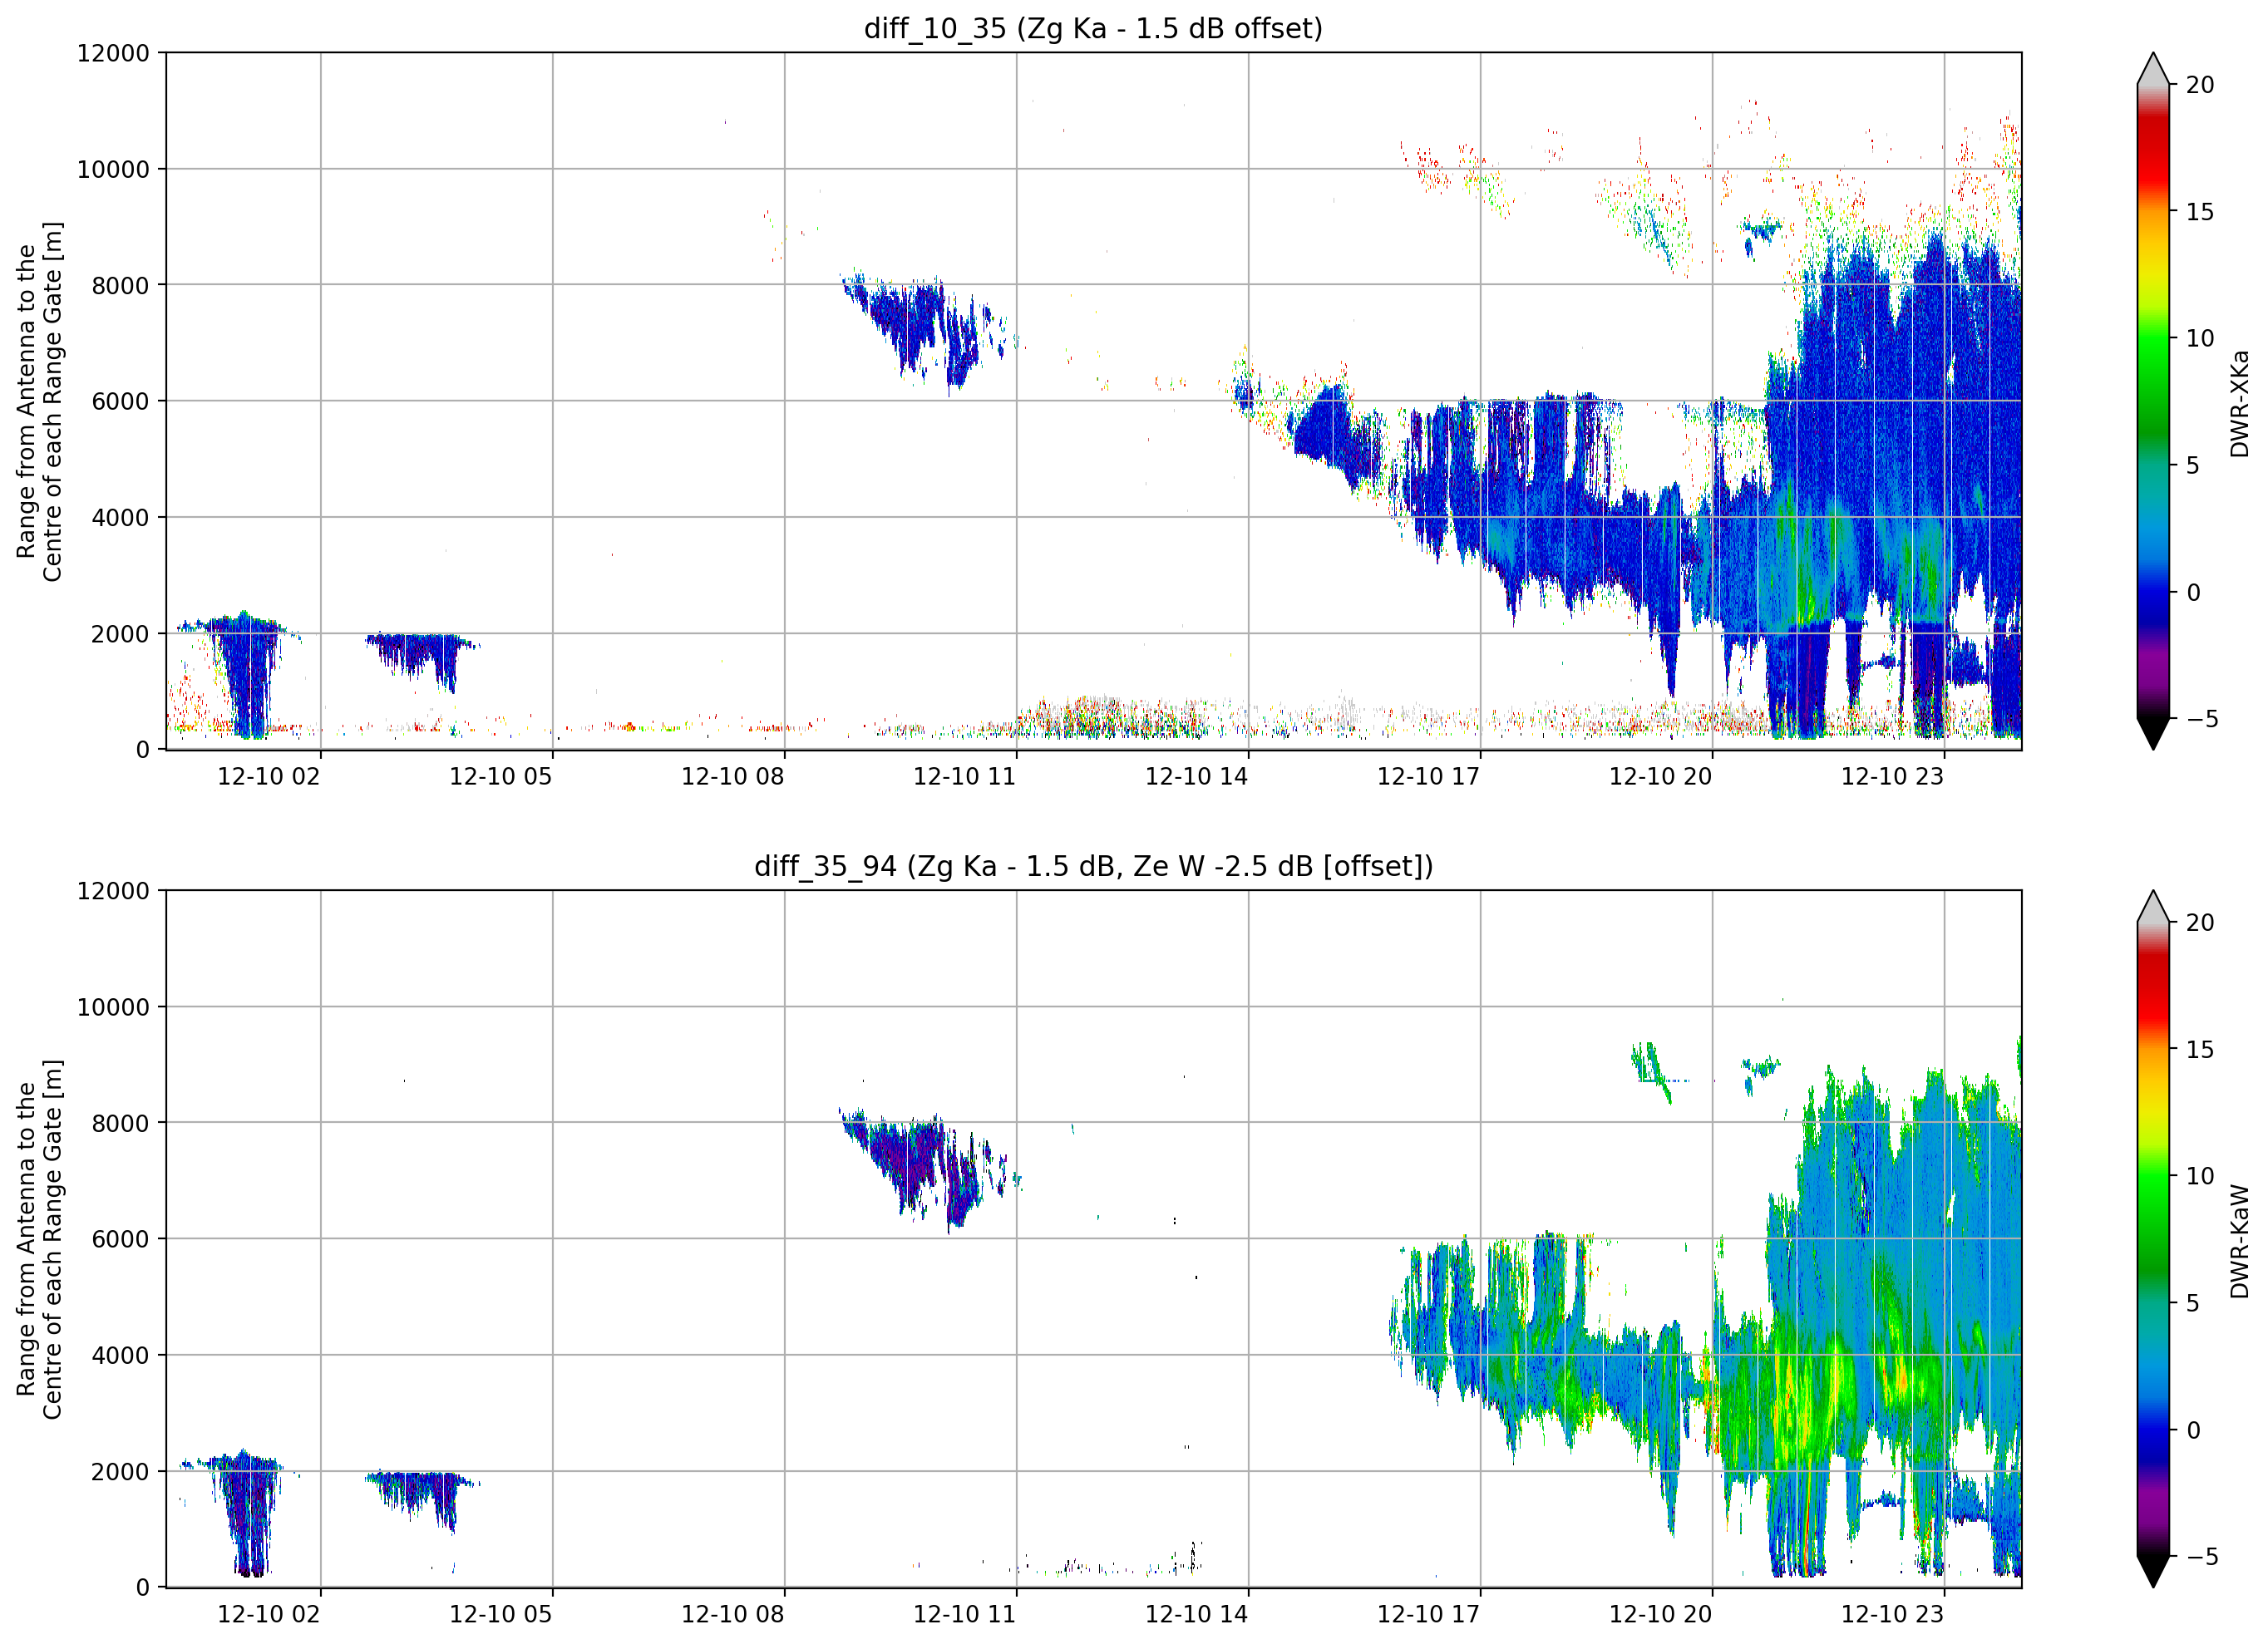Click top plot y-axis tick '8000'
Viewport: 2268px width, 1644px height.
(120, 286)
